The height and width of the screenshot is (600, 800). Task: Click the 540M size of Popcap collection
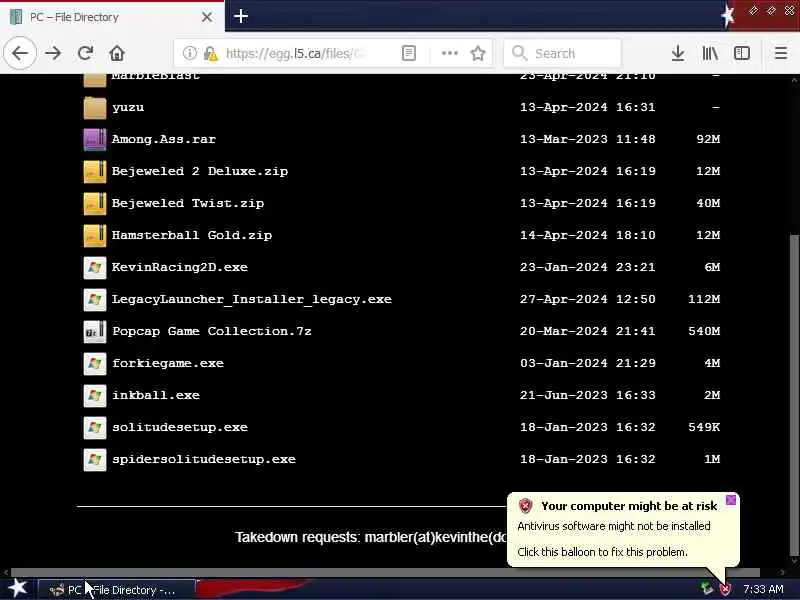(704, 331)
